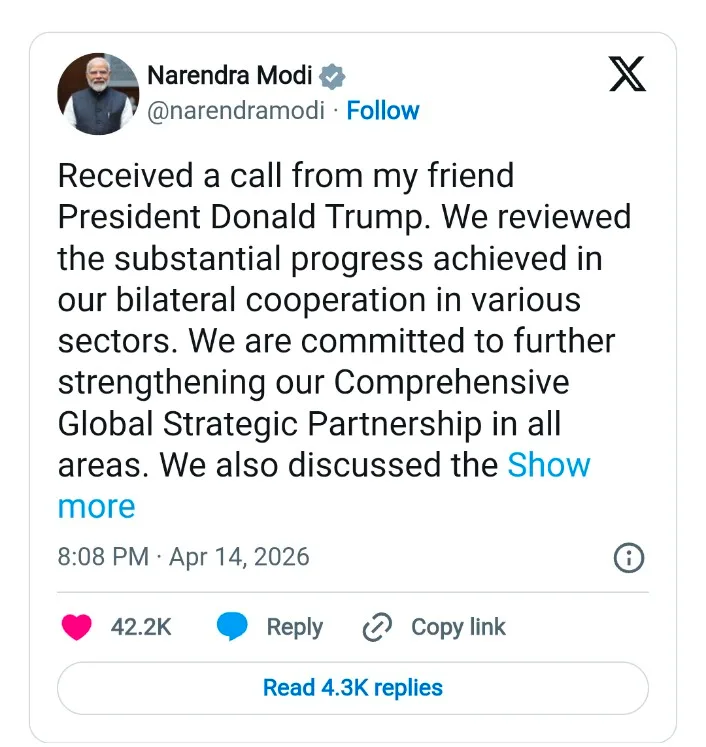Screen dimensions: 706x747
Task: Open Narendra Modi's profile picture
Action: tap(98, 93)
